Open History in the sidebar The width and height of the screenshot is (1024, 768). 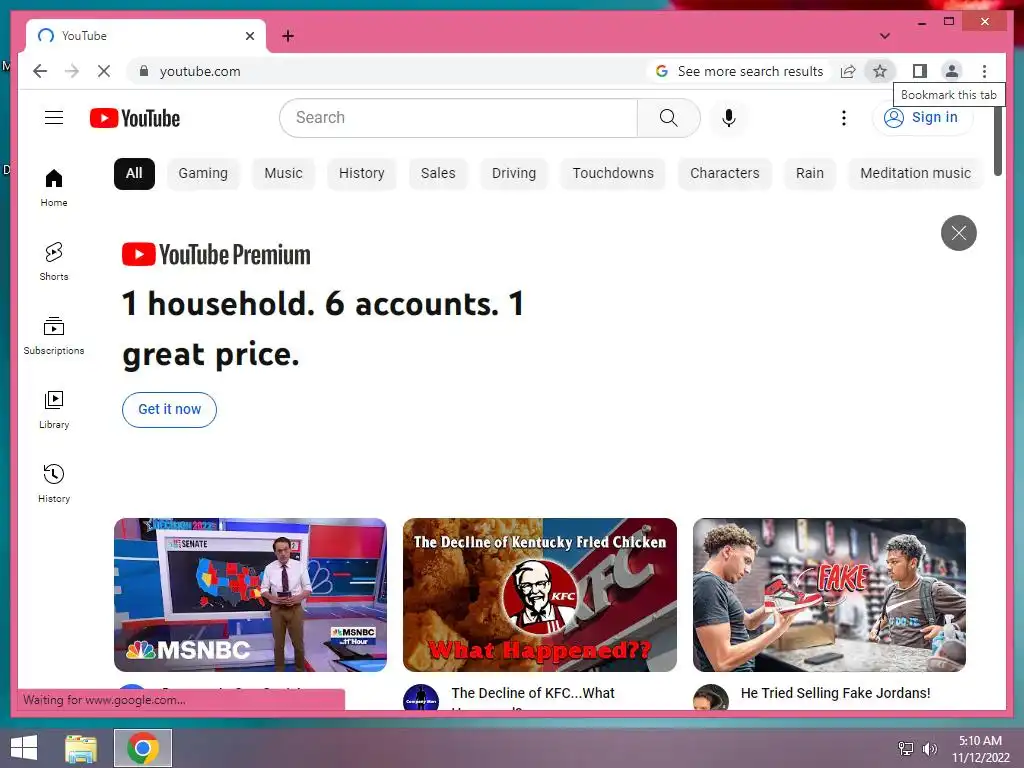54,483
